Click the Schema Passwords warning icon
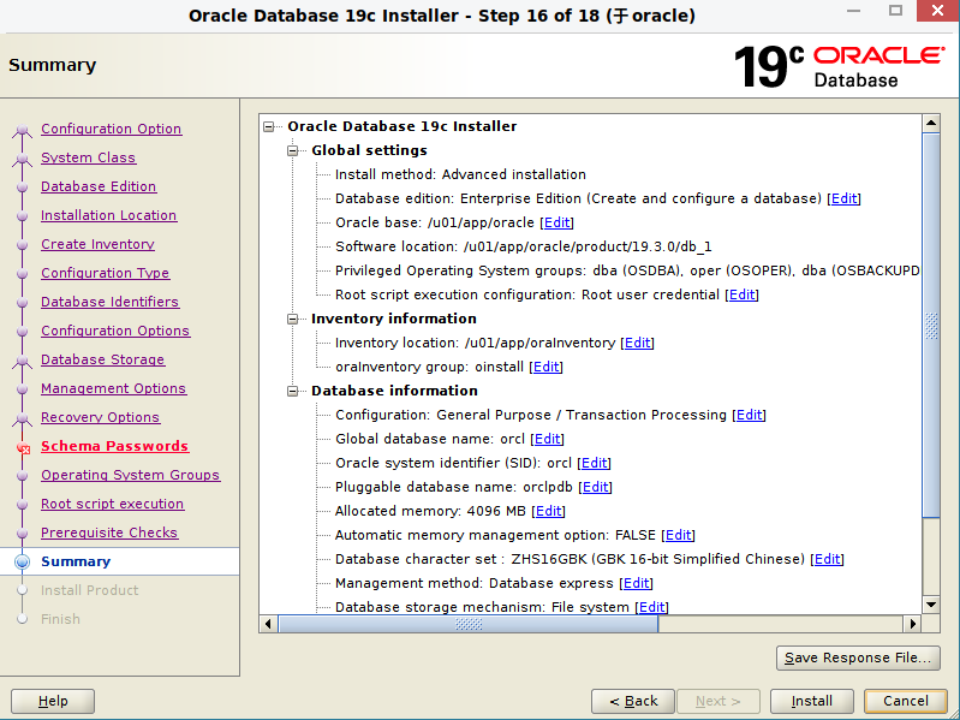Viewport: 960px width, 720px height. (x=25, y=446)
